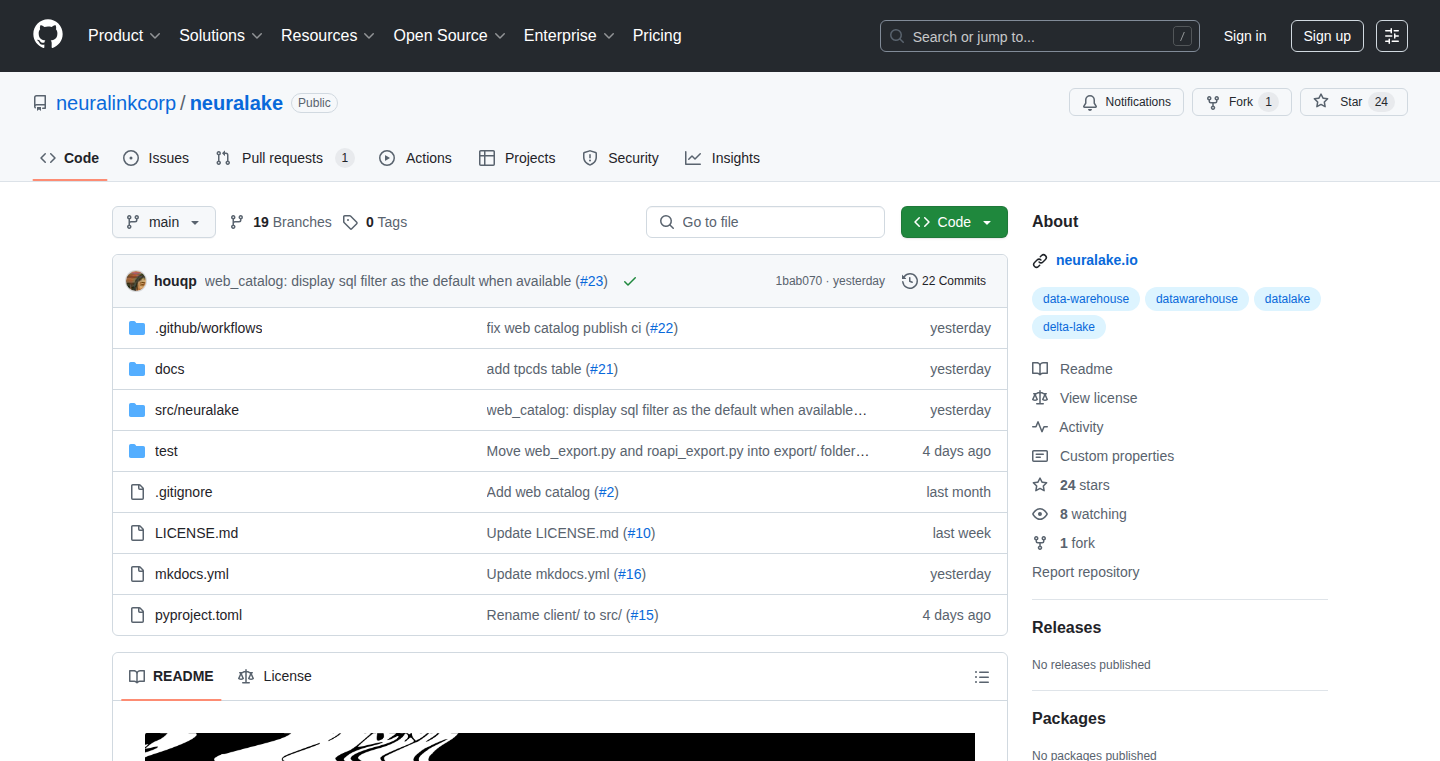Expand the Resources menu

[x=328, y=35]
